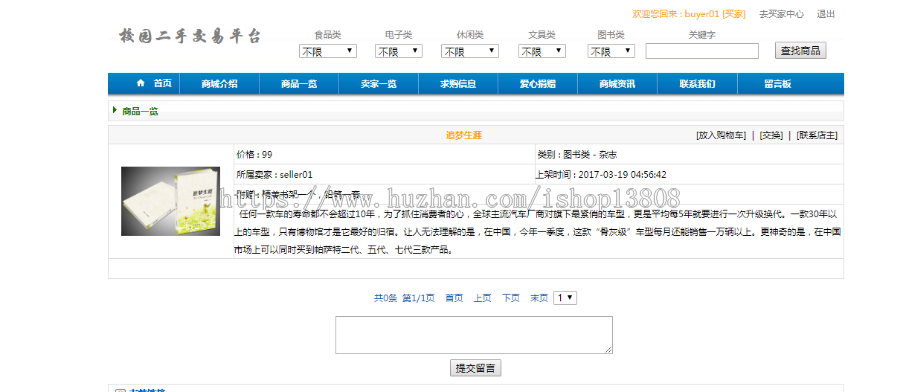The image size is (900, 392).
Task: Click the 下页 next page link
Action: pos(511,298)
